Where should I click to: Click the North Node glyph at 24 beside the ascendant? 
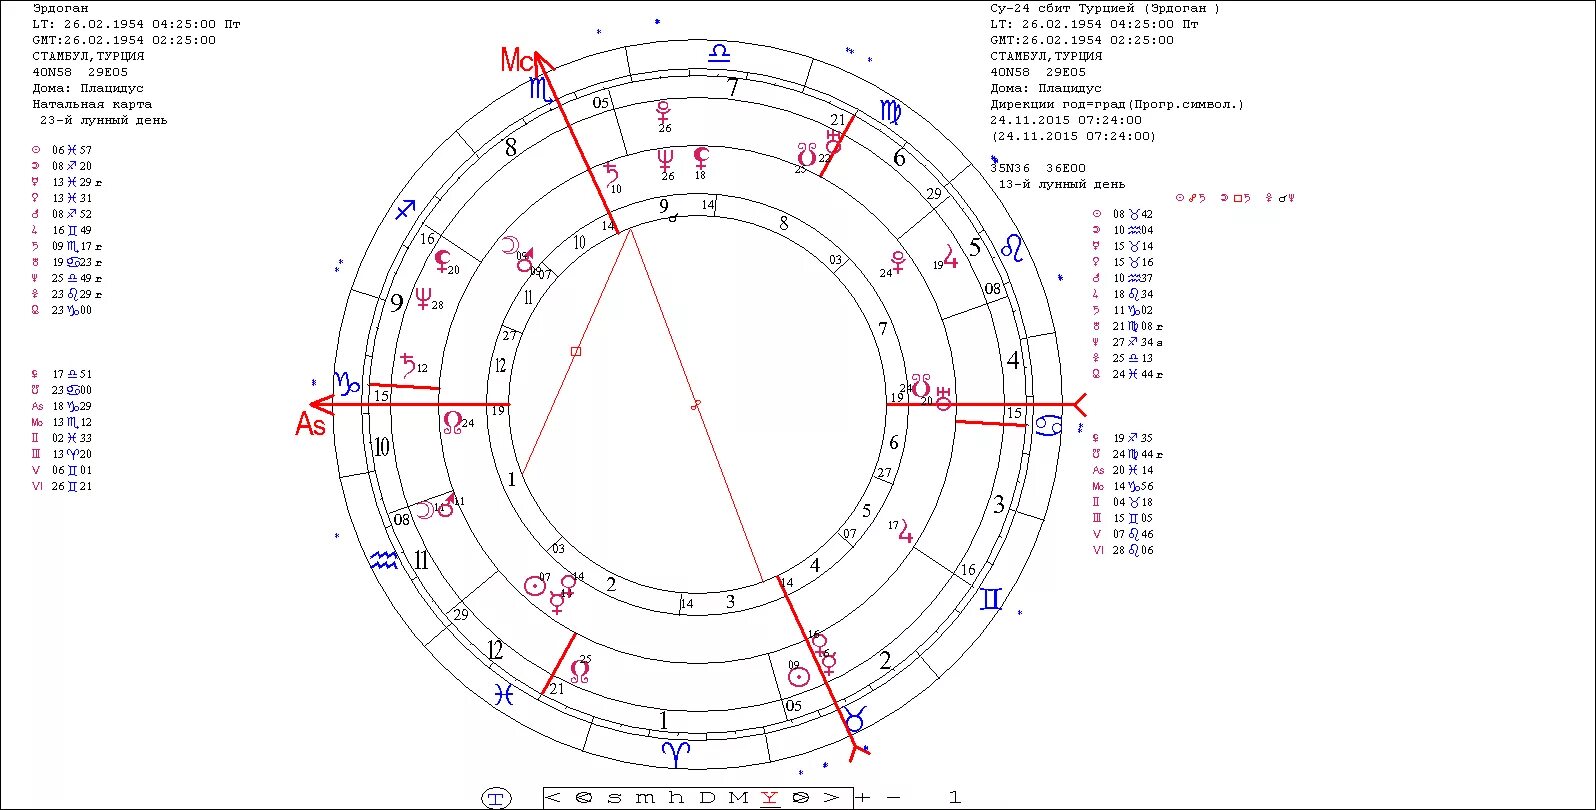coord(452,423)
